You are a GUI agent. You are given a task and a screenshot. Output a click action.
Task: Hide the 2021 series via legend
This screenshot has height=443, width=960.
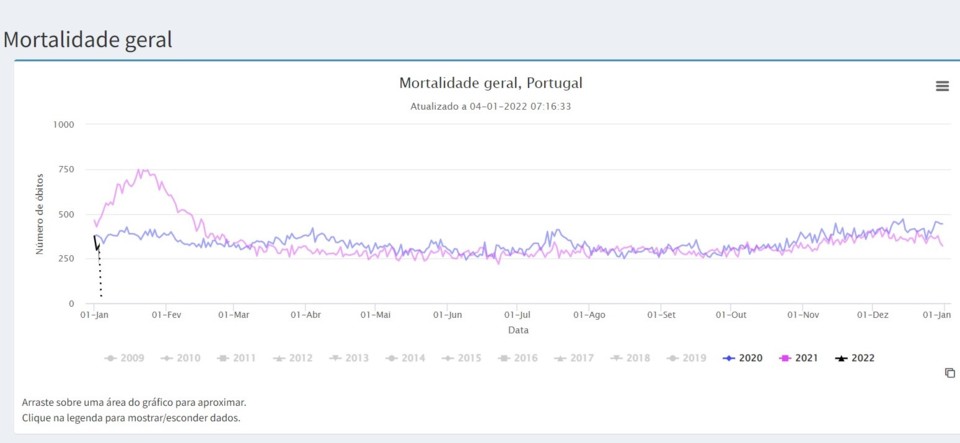[x=799, y=358]
